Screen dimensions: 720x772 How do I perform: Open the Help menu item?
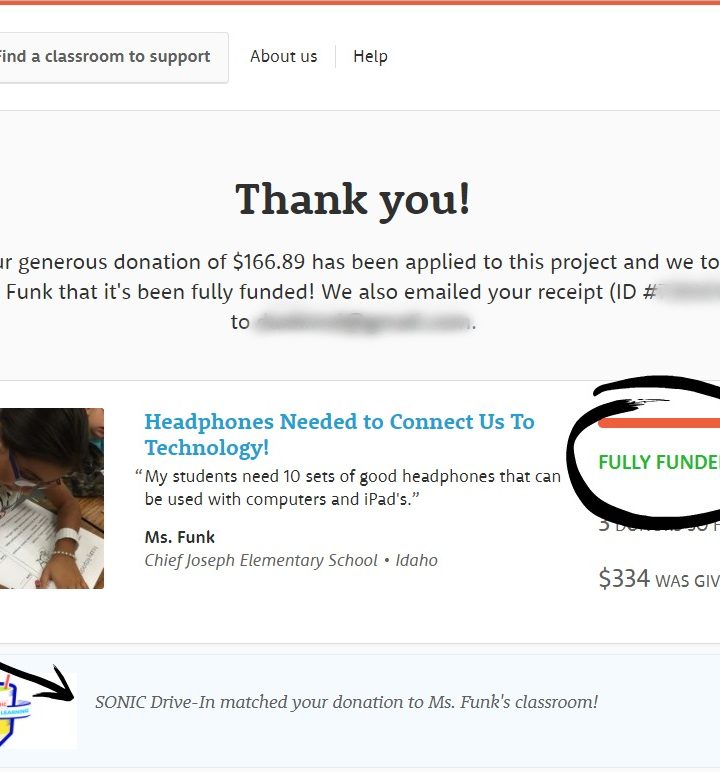click(370, 57)
